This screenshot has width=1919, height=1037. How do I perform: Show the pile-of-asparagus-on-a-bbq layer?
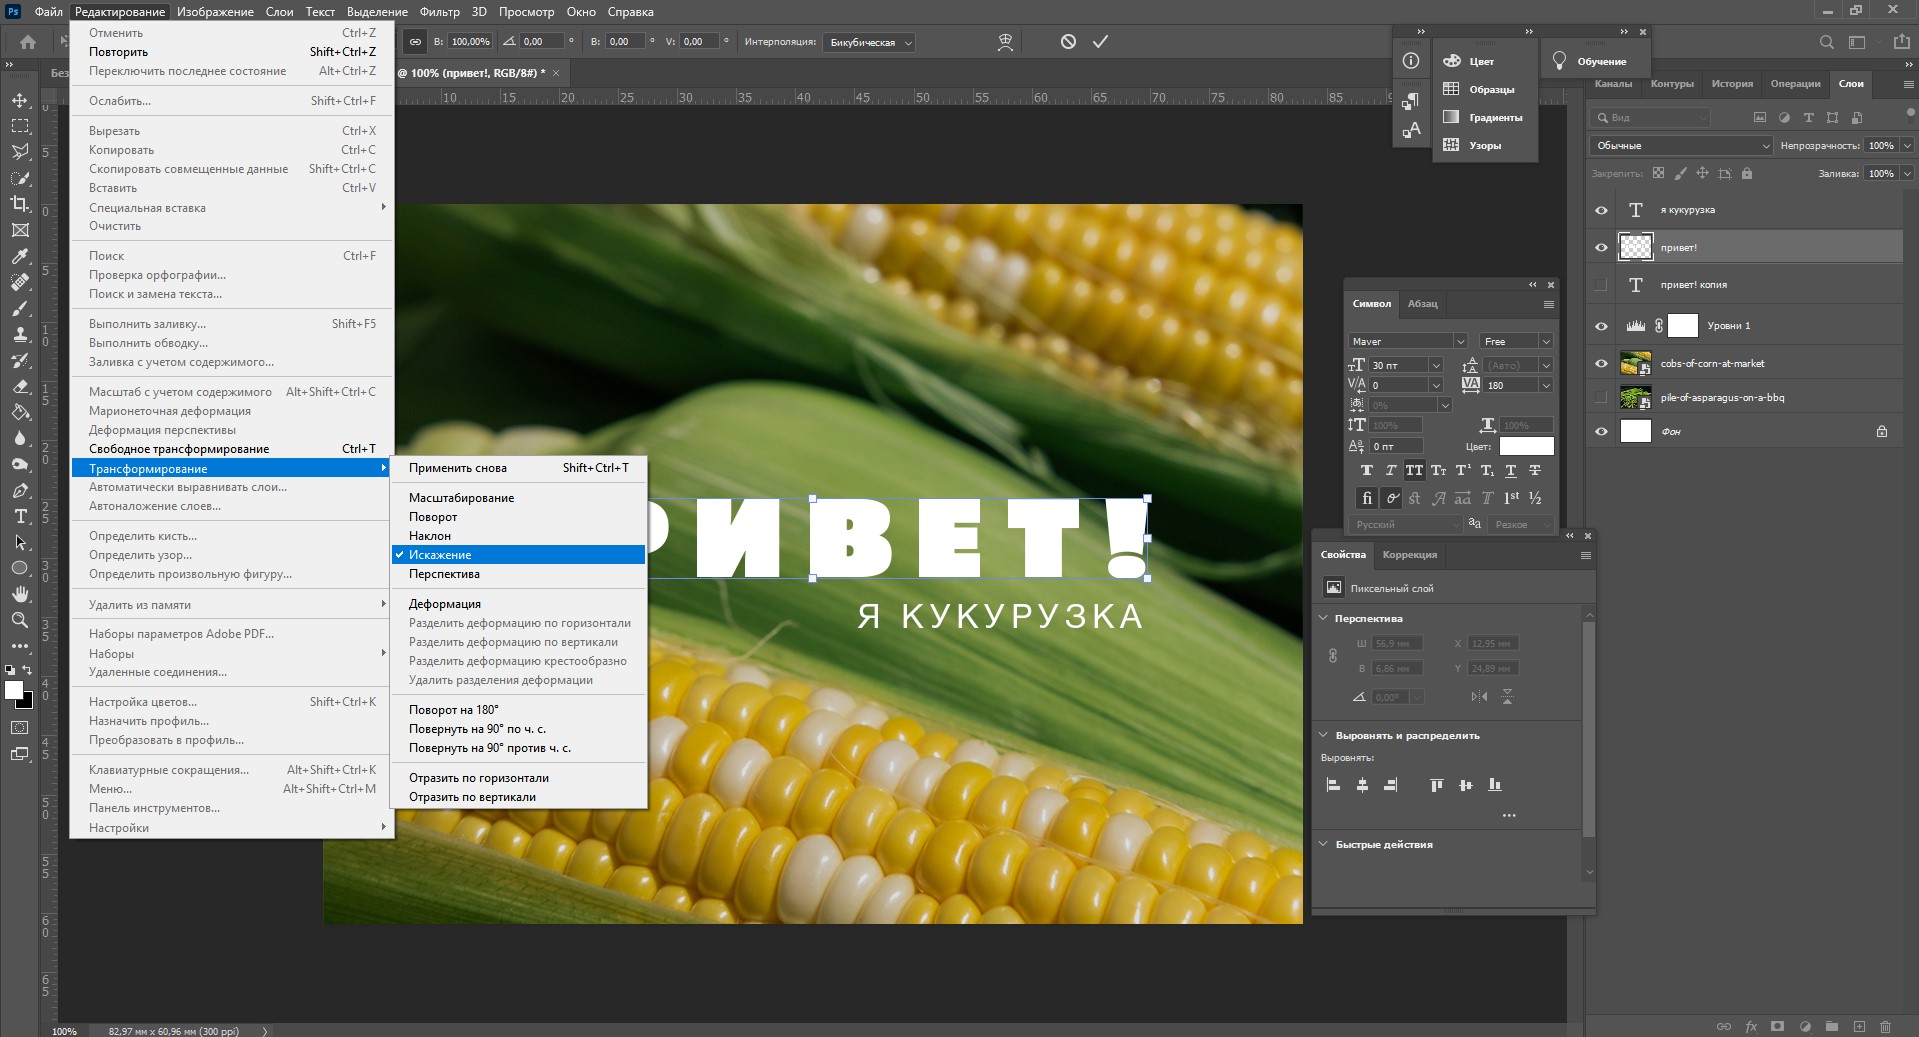coord(1601,398)
